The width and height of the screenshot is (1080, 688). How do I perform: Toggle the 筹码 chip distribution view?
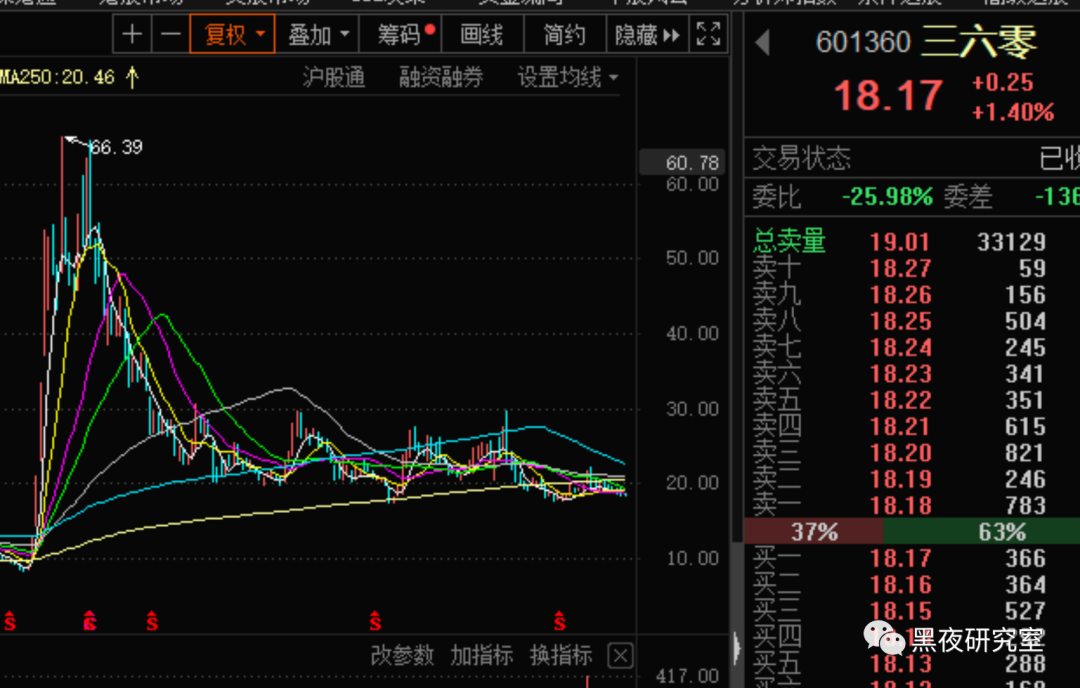[x=400, y=34]
